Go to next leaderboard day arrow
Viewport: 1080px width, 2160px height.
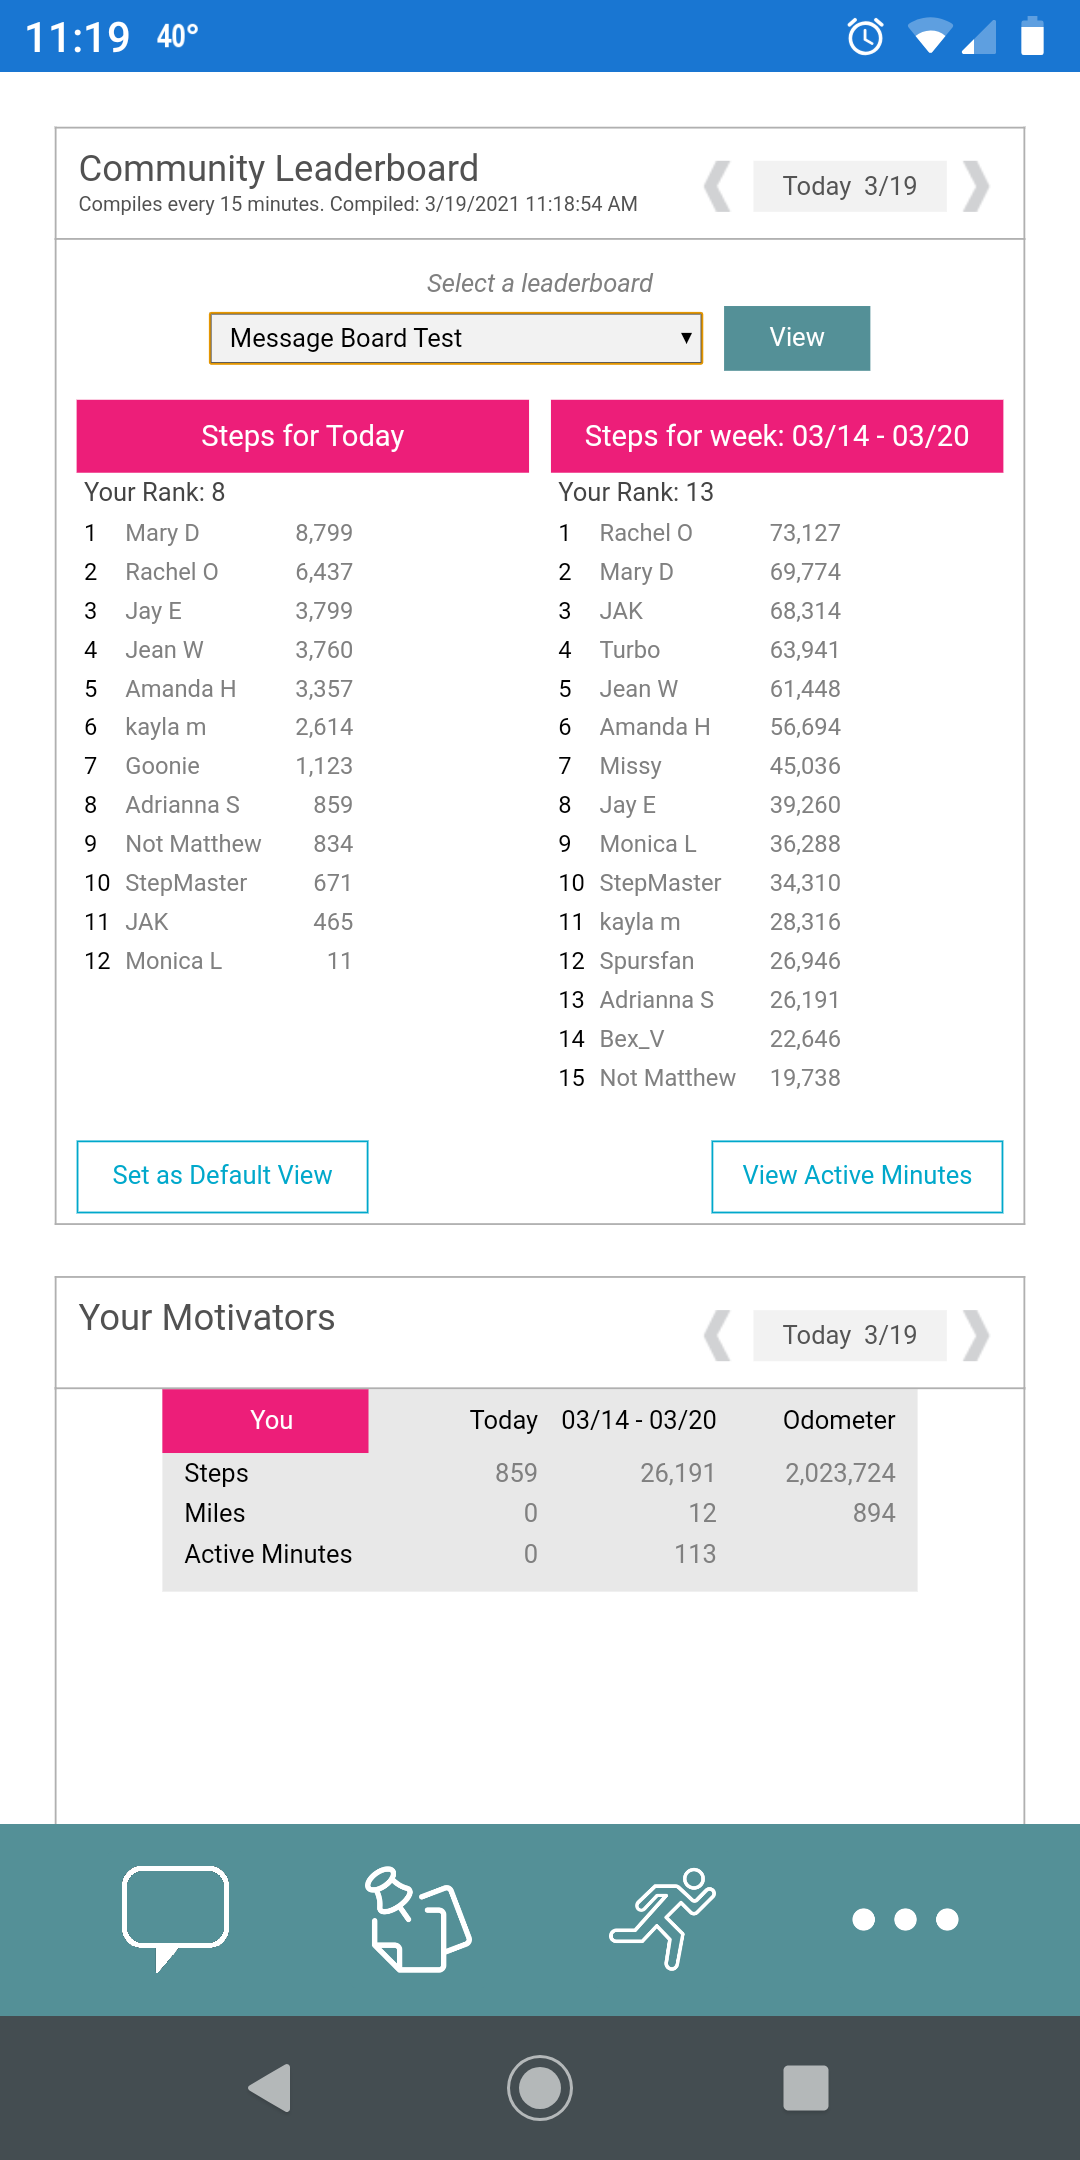pos(976,186)
